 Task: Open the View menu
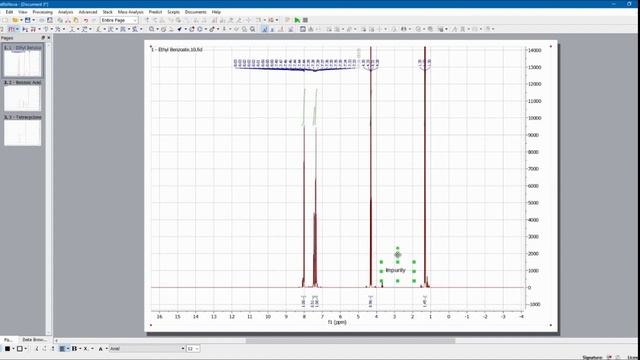[x=22, y=12]
